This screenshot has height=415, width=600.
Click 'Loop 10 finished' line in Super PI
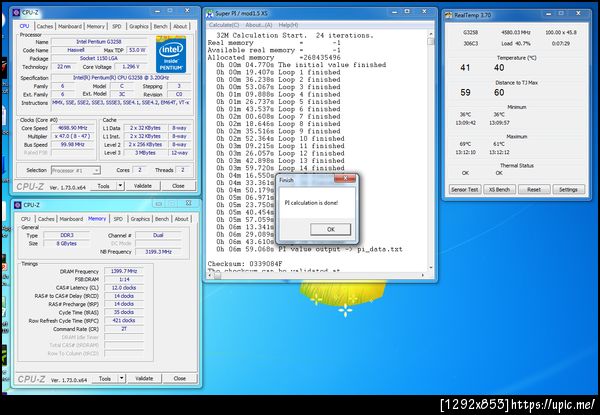tap(280, 139)
